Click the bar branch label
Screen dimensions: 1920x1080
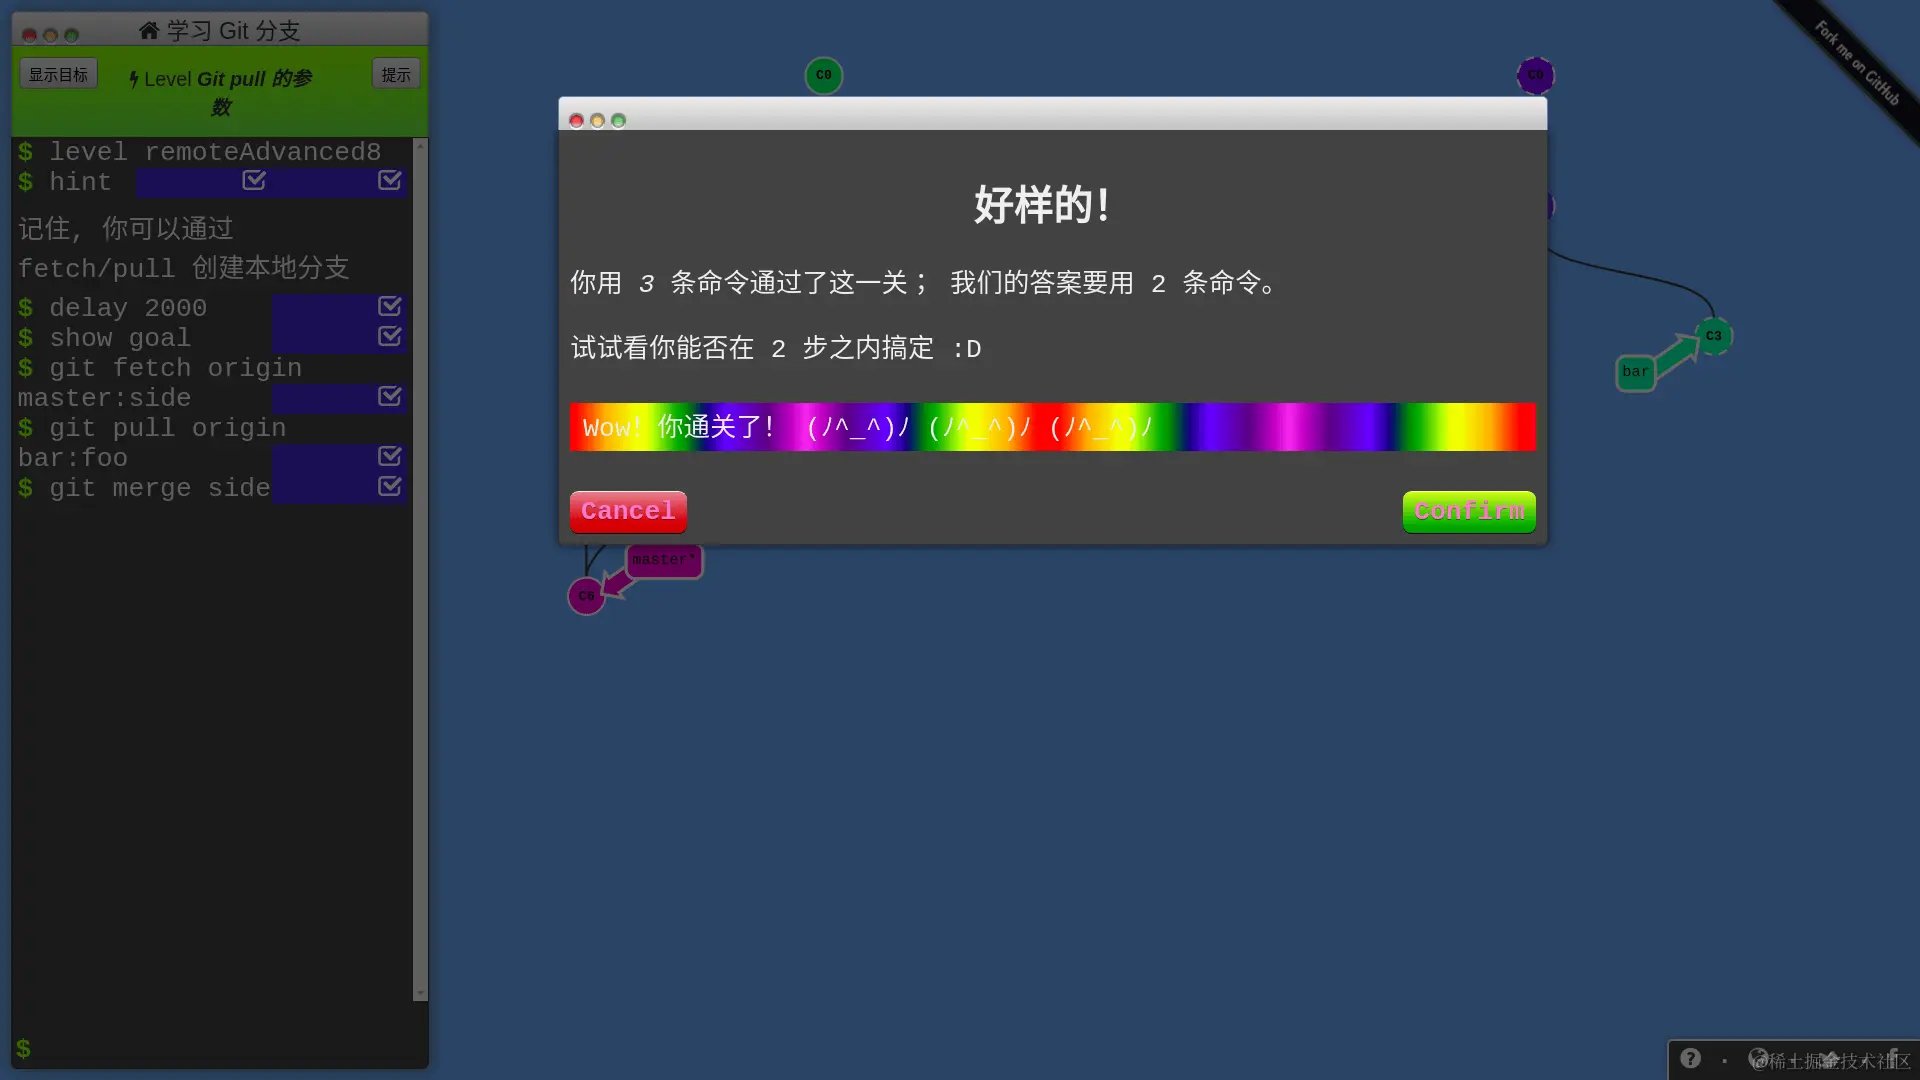pyautogui.click(x=1635, y=372)
